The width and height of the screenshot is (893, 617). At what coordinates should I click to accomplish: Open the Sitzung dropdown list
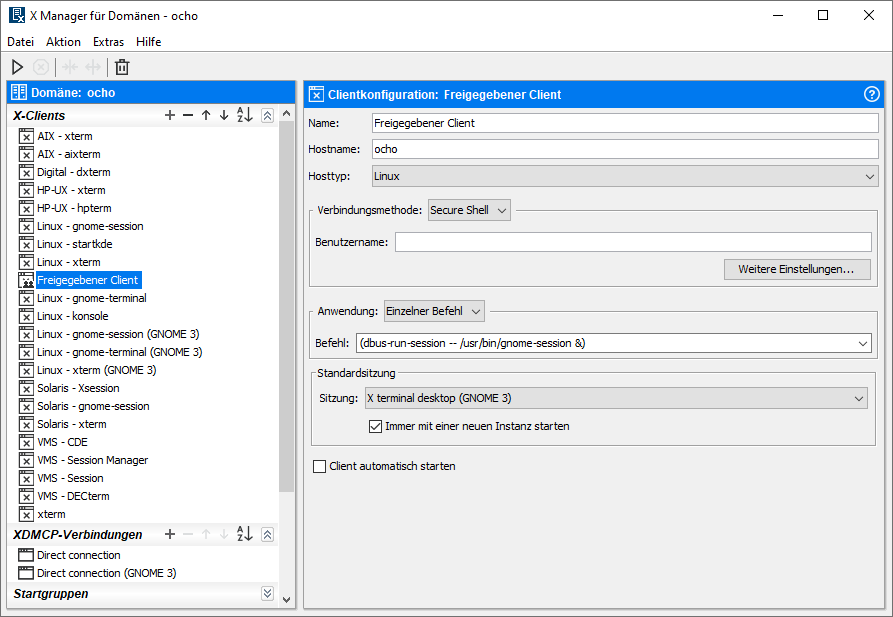(x=615, y=398)
